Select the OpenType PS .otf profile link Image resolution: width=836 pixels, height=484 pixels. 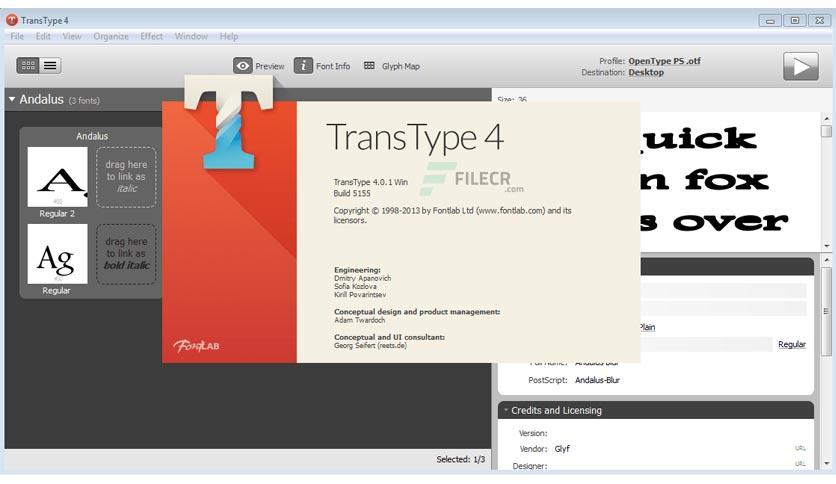[664, 61]
